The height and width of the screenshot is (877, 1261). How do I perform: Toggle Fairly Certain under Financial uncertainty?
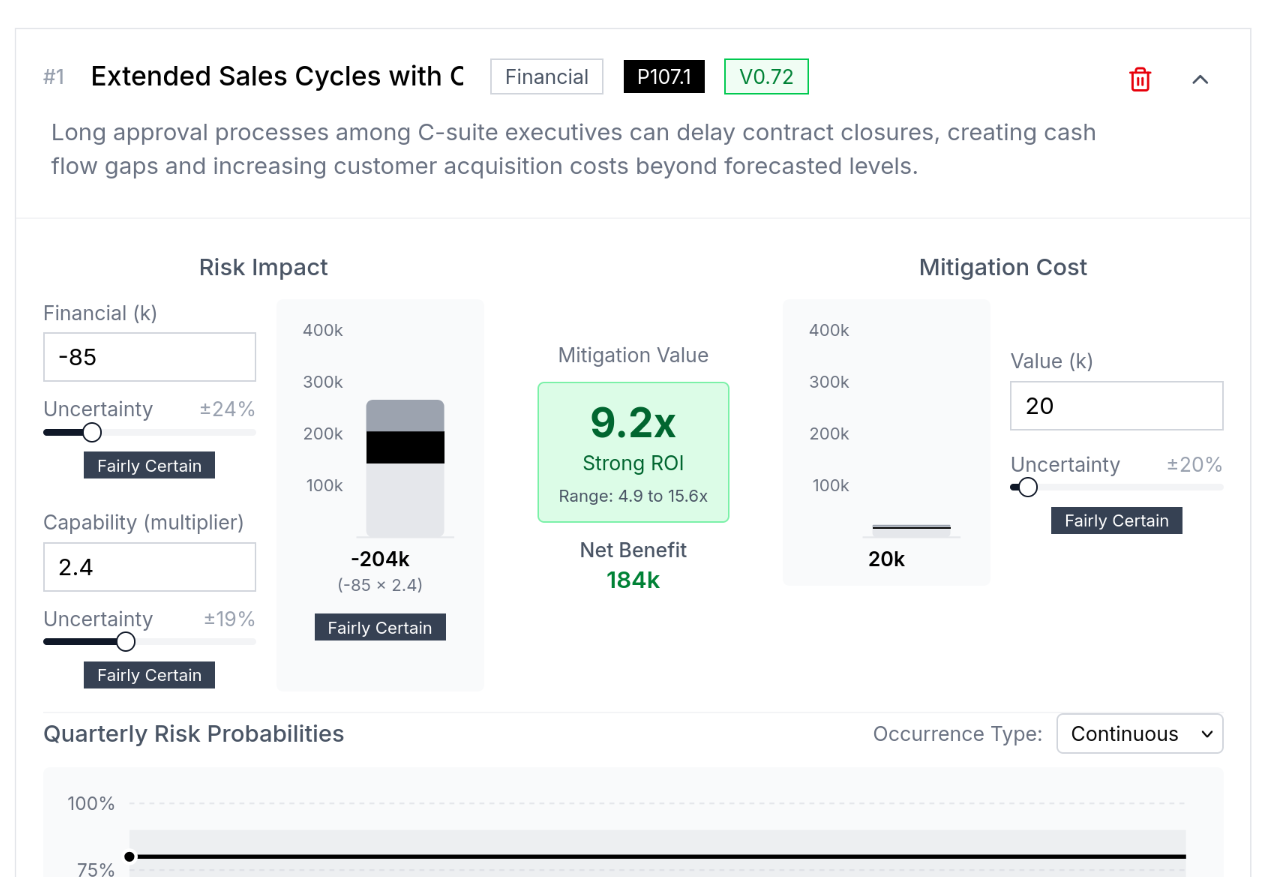click(149, 464)
